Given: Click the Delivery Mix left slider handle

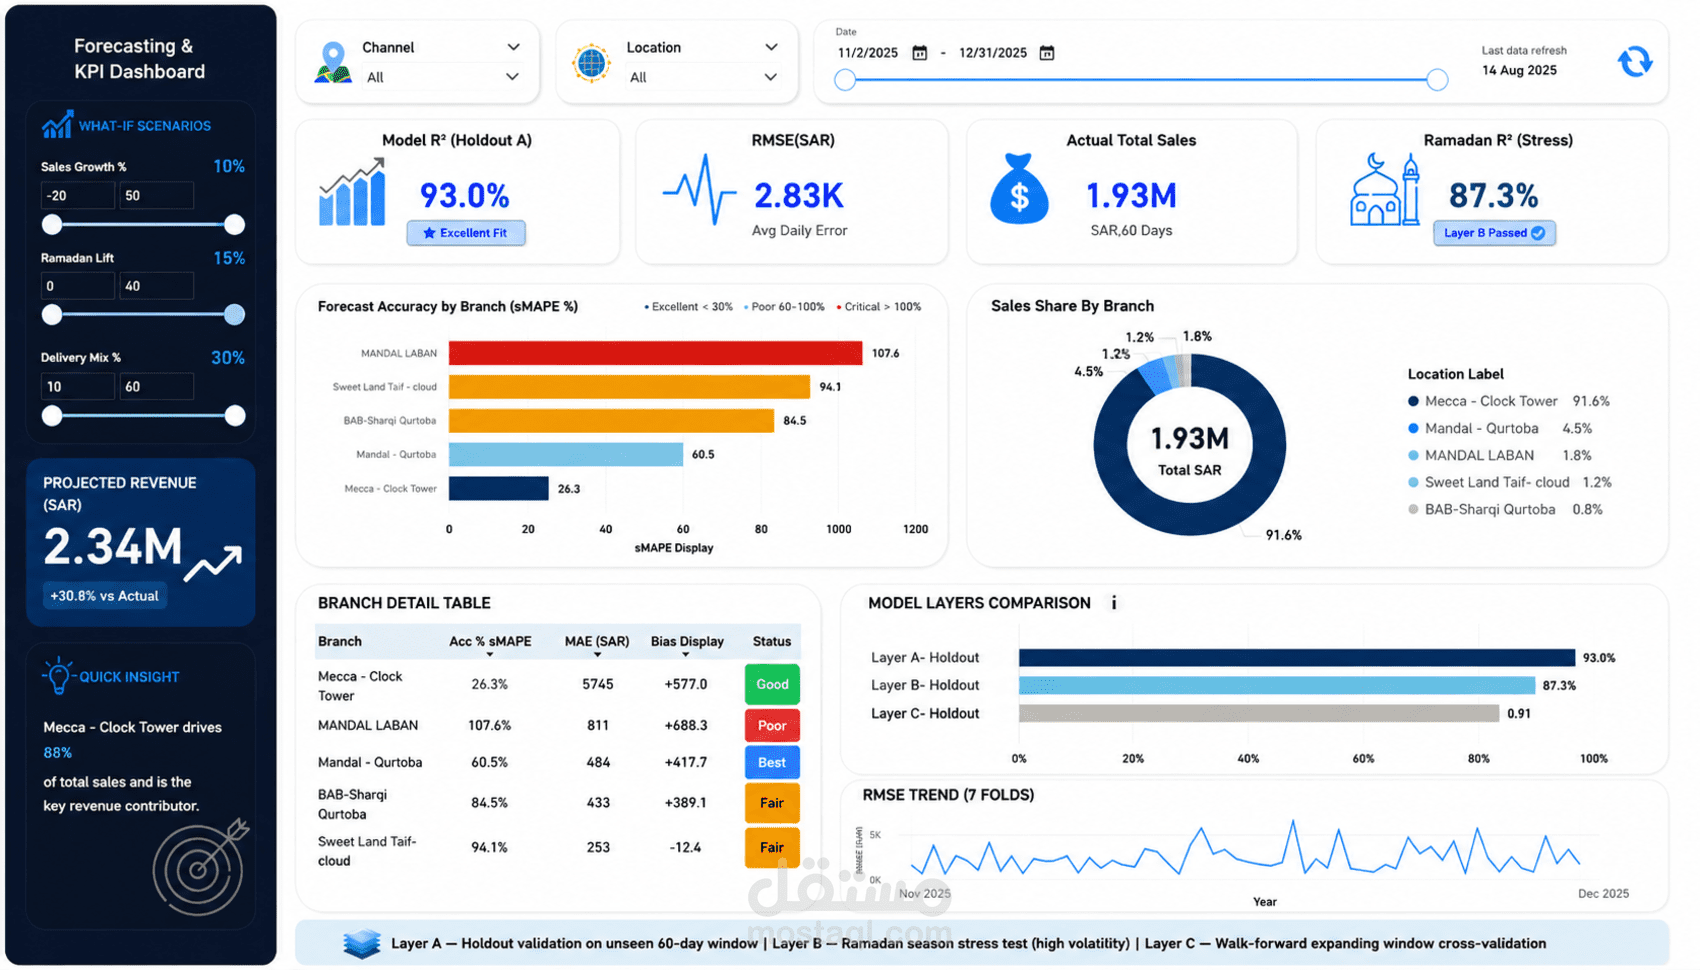Looking at the screenshot, I should click(x=52, y=416).
